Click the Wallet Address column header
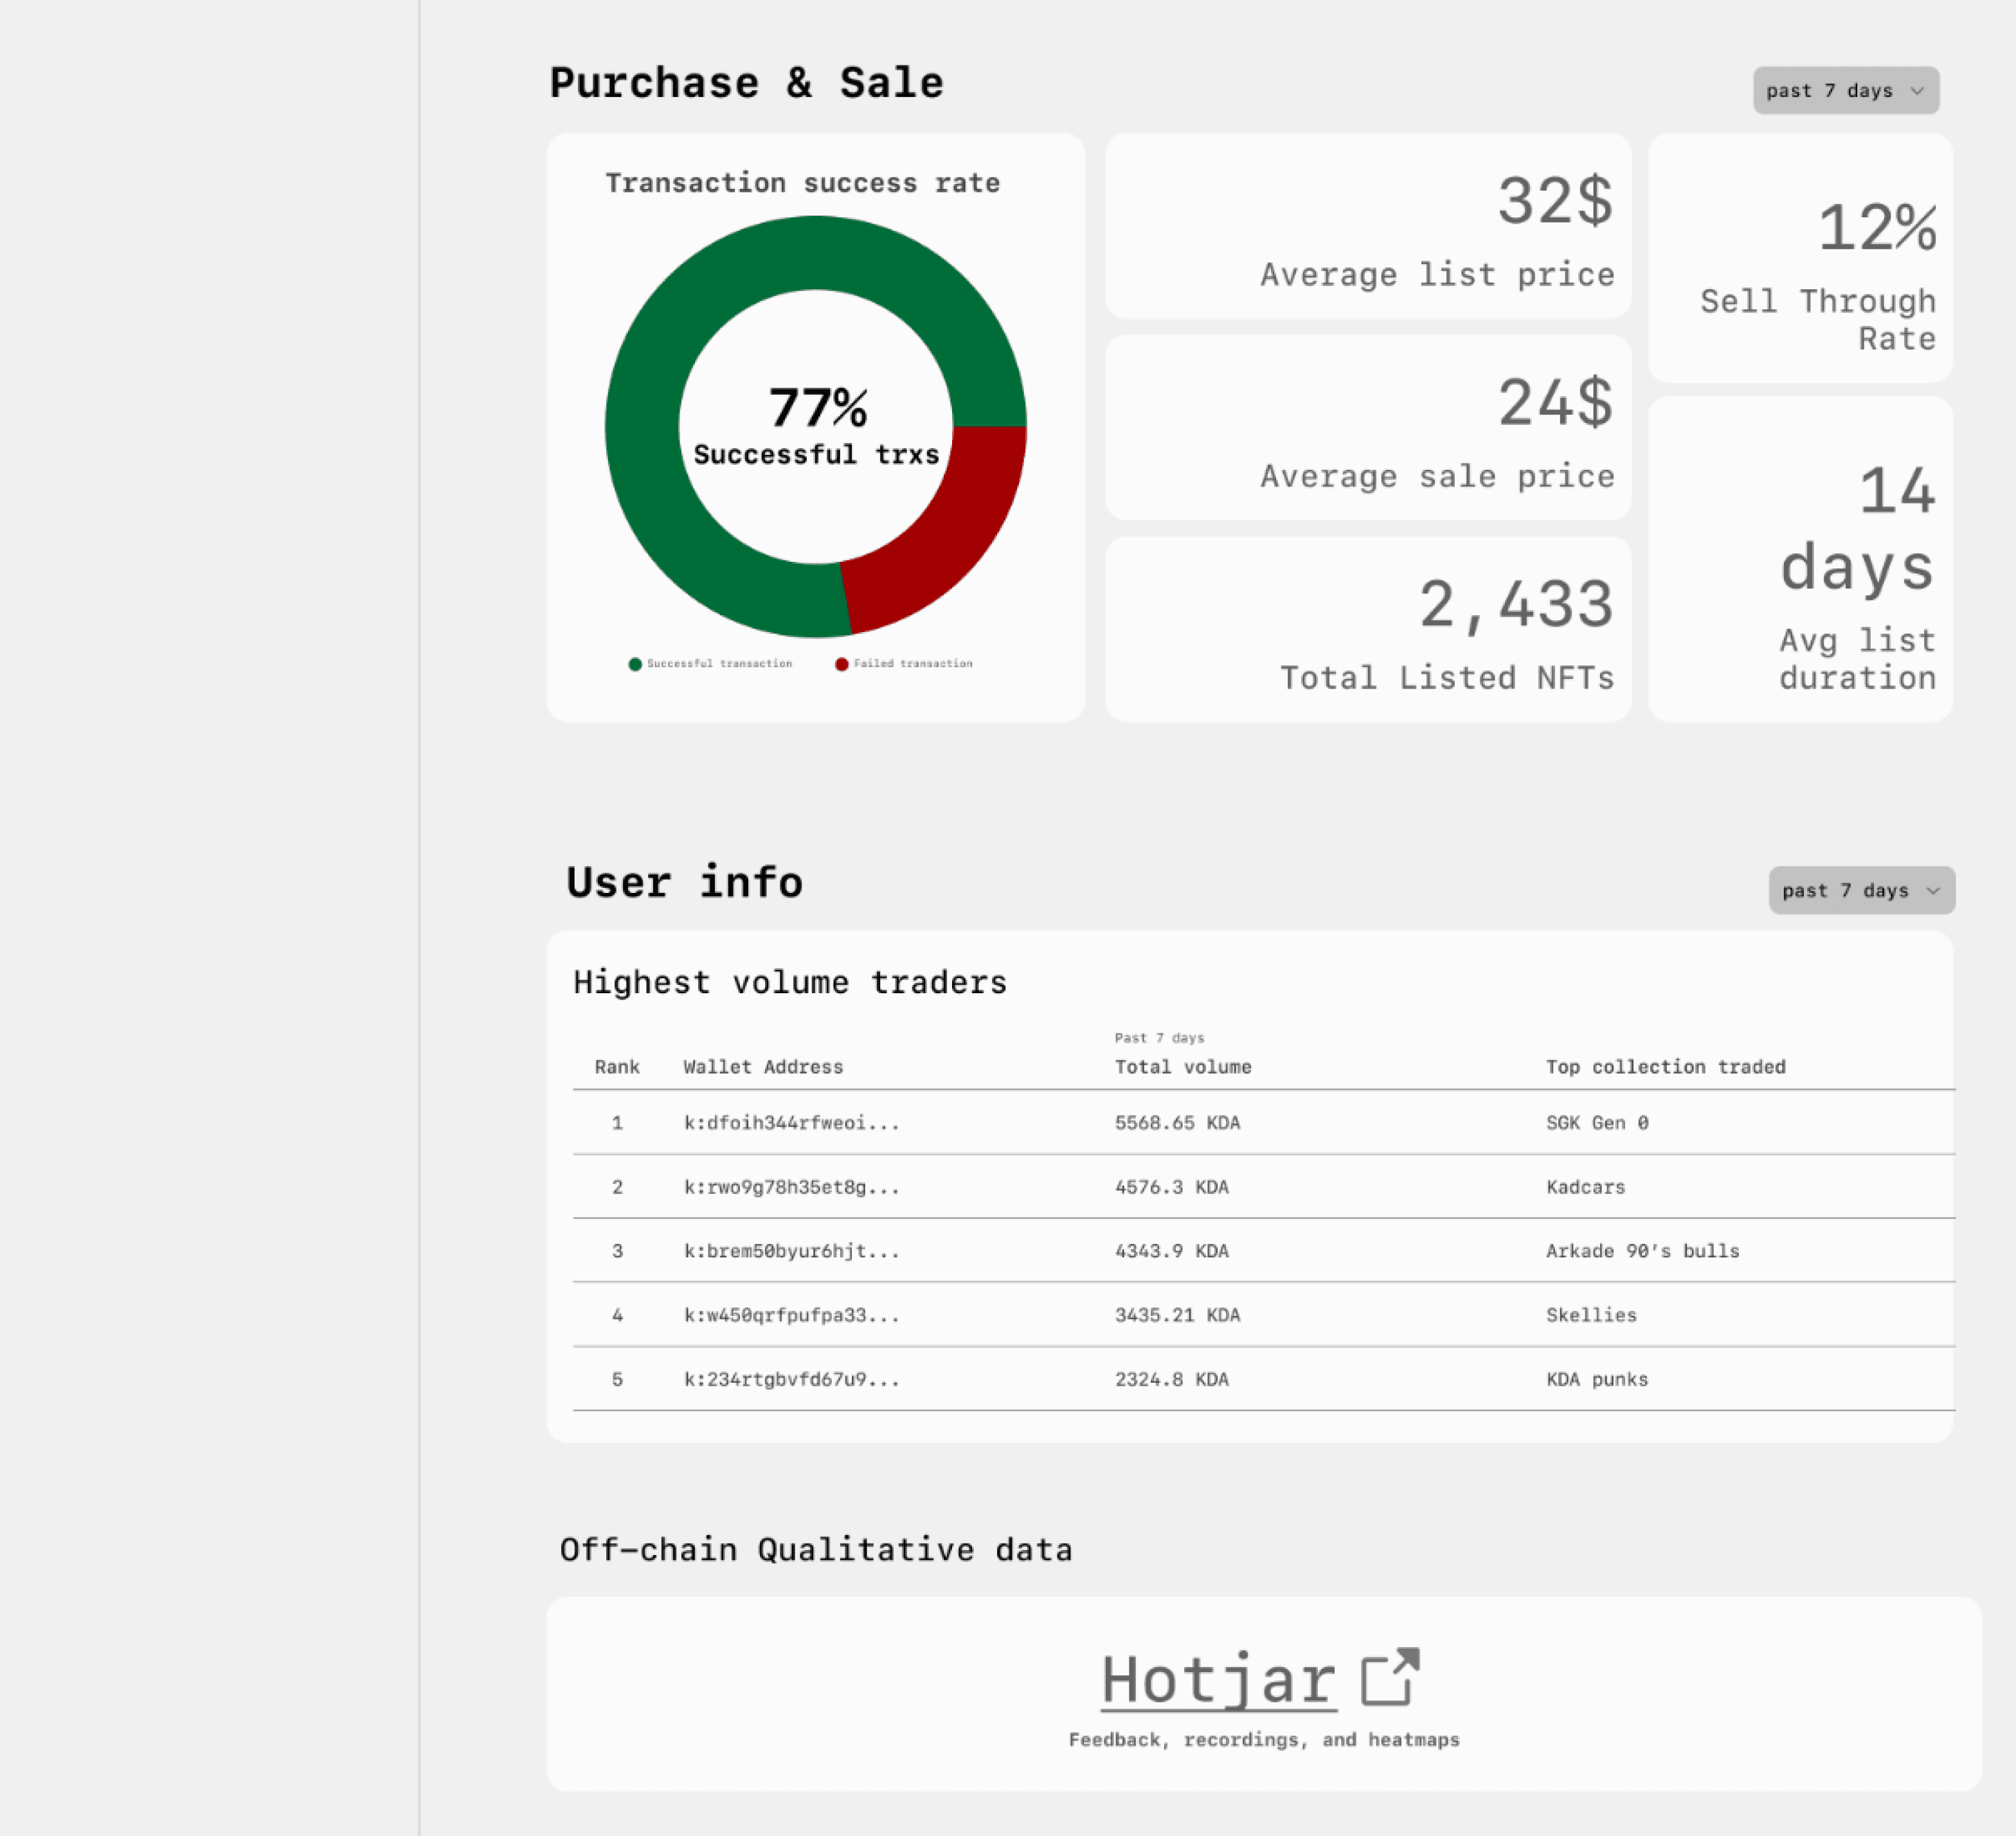2016x1836 pixels. (x=763, y=1067)
